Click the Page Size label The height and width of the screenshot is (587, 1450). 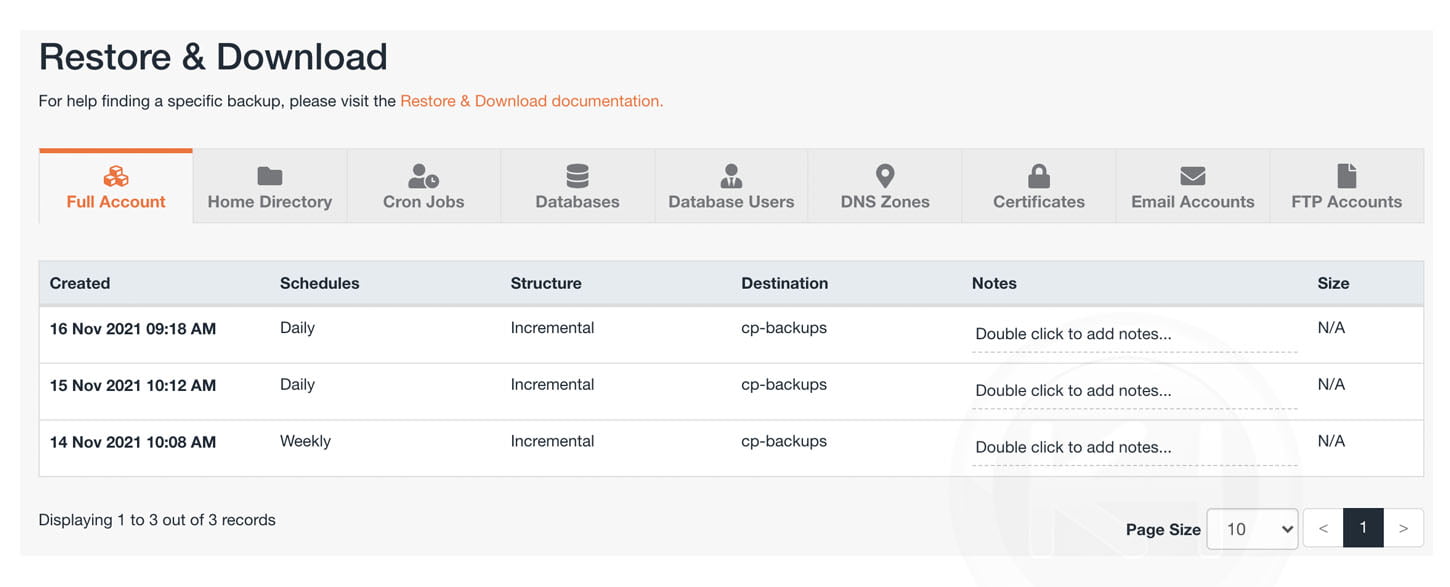(1163, 530)
